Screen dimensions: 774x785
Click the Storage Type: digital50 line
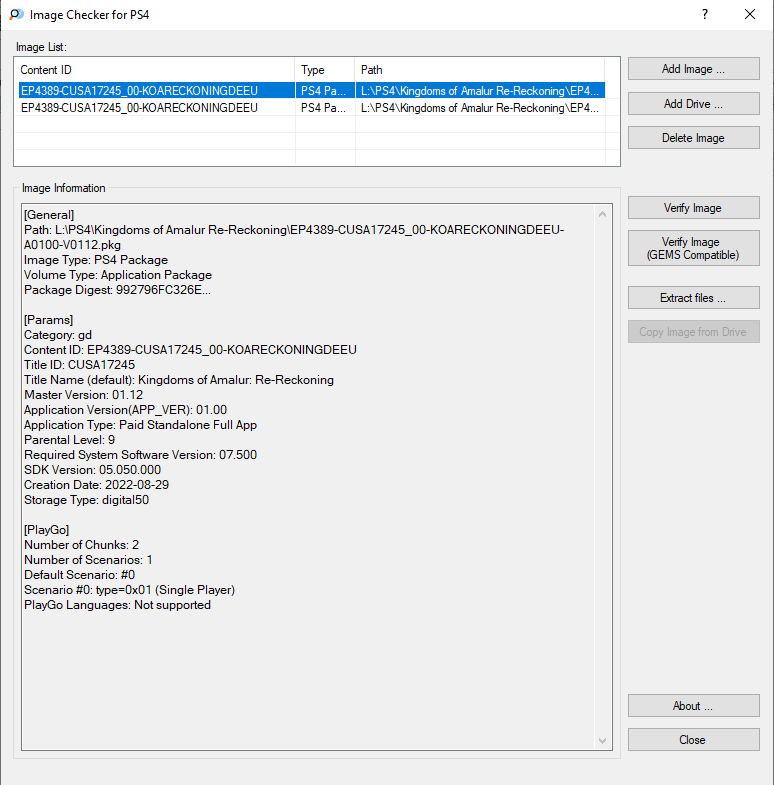[86, 500]
